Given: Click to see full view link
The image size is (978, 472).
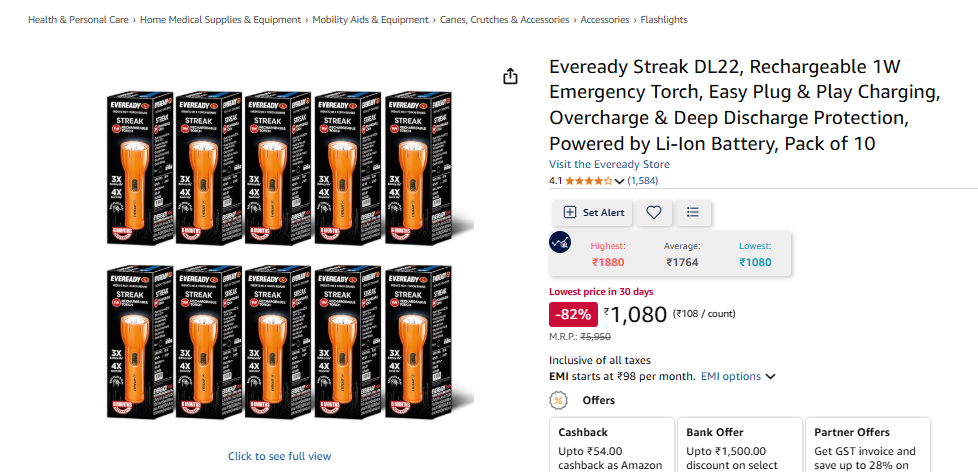Looking at the screenshot, I should click(x=279, y=456).
